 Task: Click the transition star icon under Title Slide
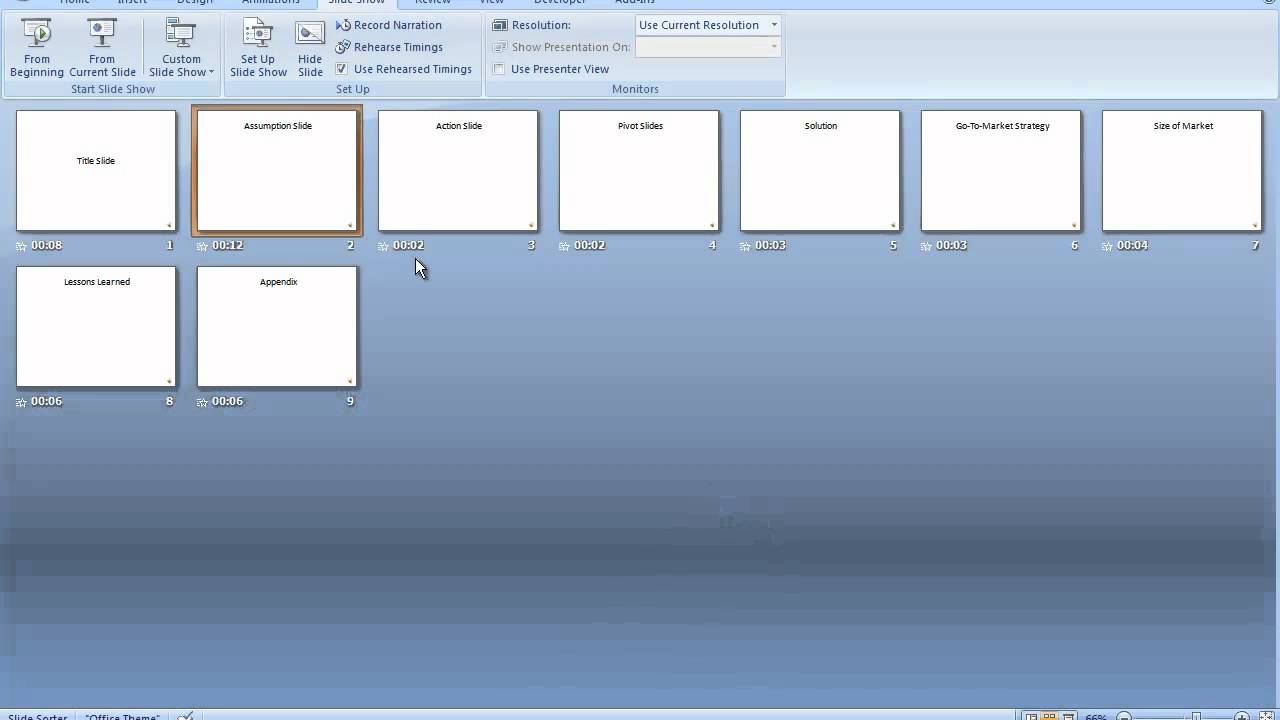click(21, 246)
